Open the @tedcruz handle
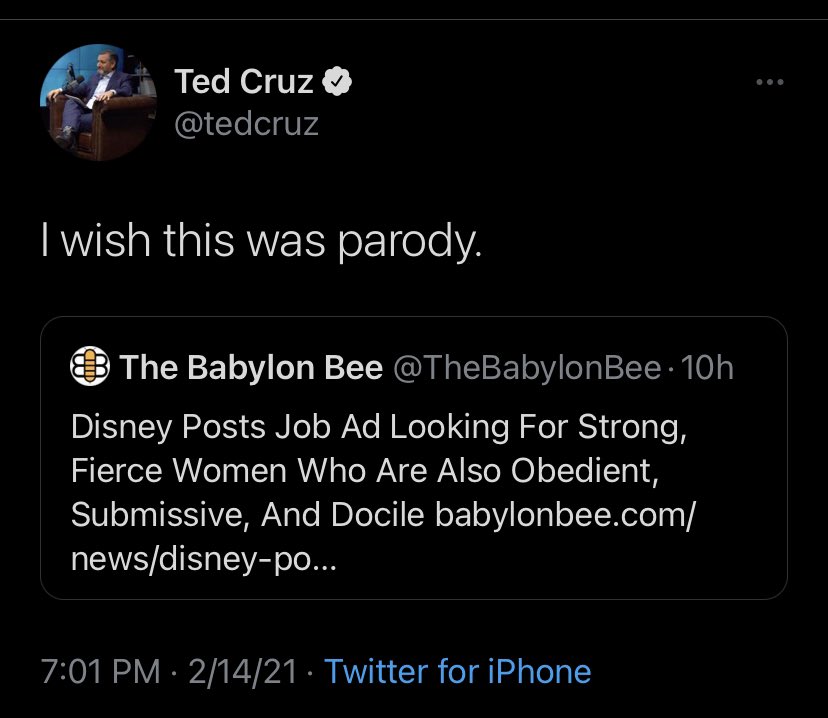The image size is (828, 718). pyautogui.click(x=246, y=126)
